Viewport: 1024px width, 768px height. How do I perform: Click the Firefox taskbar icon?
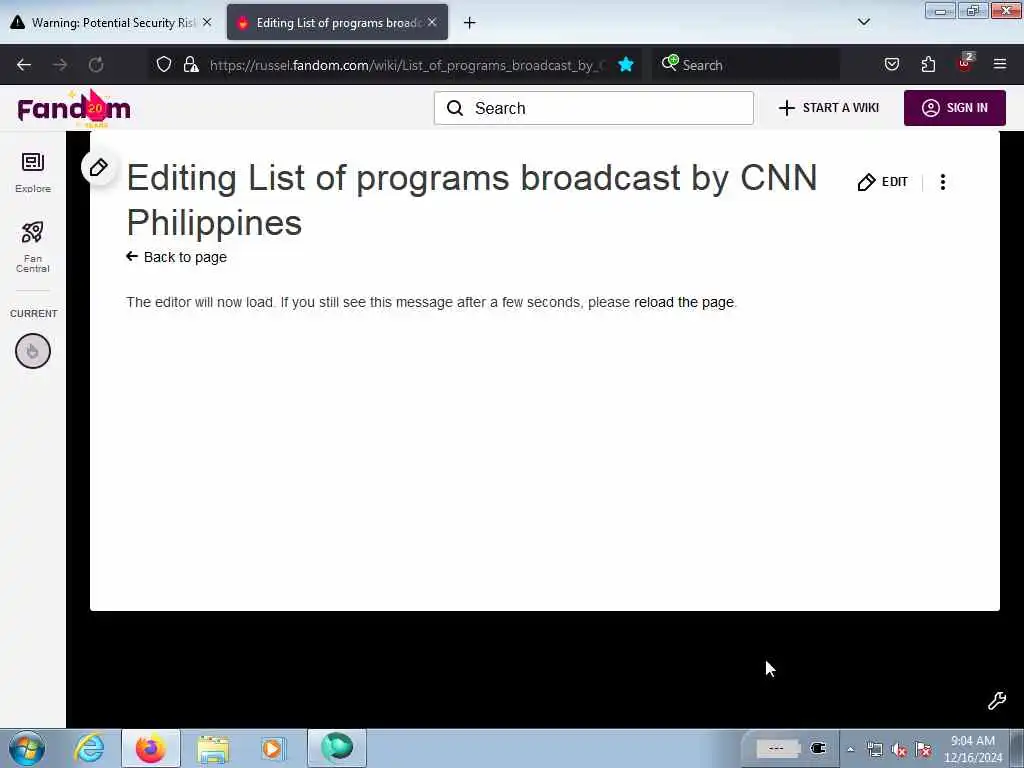click(151, 748)
